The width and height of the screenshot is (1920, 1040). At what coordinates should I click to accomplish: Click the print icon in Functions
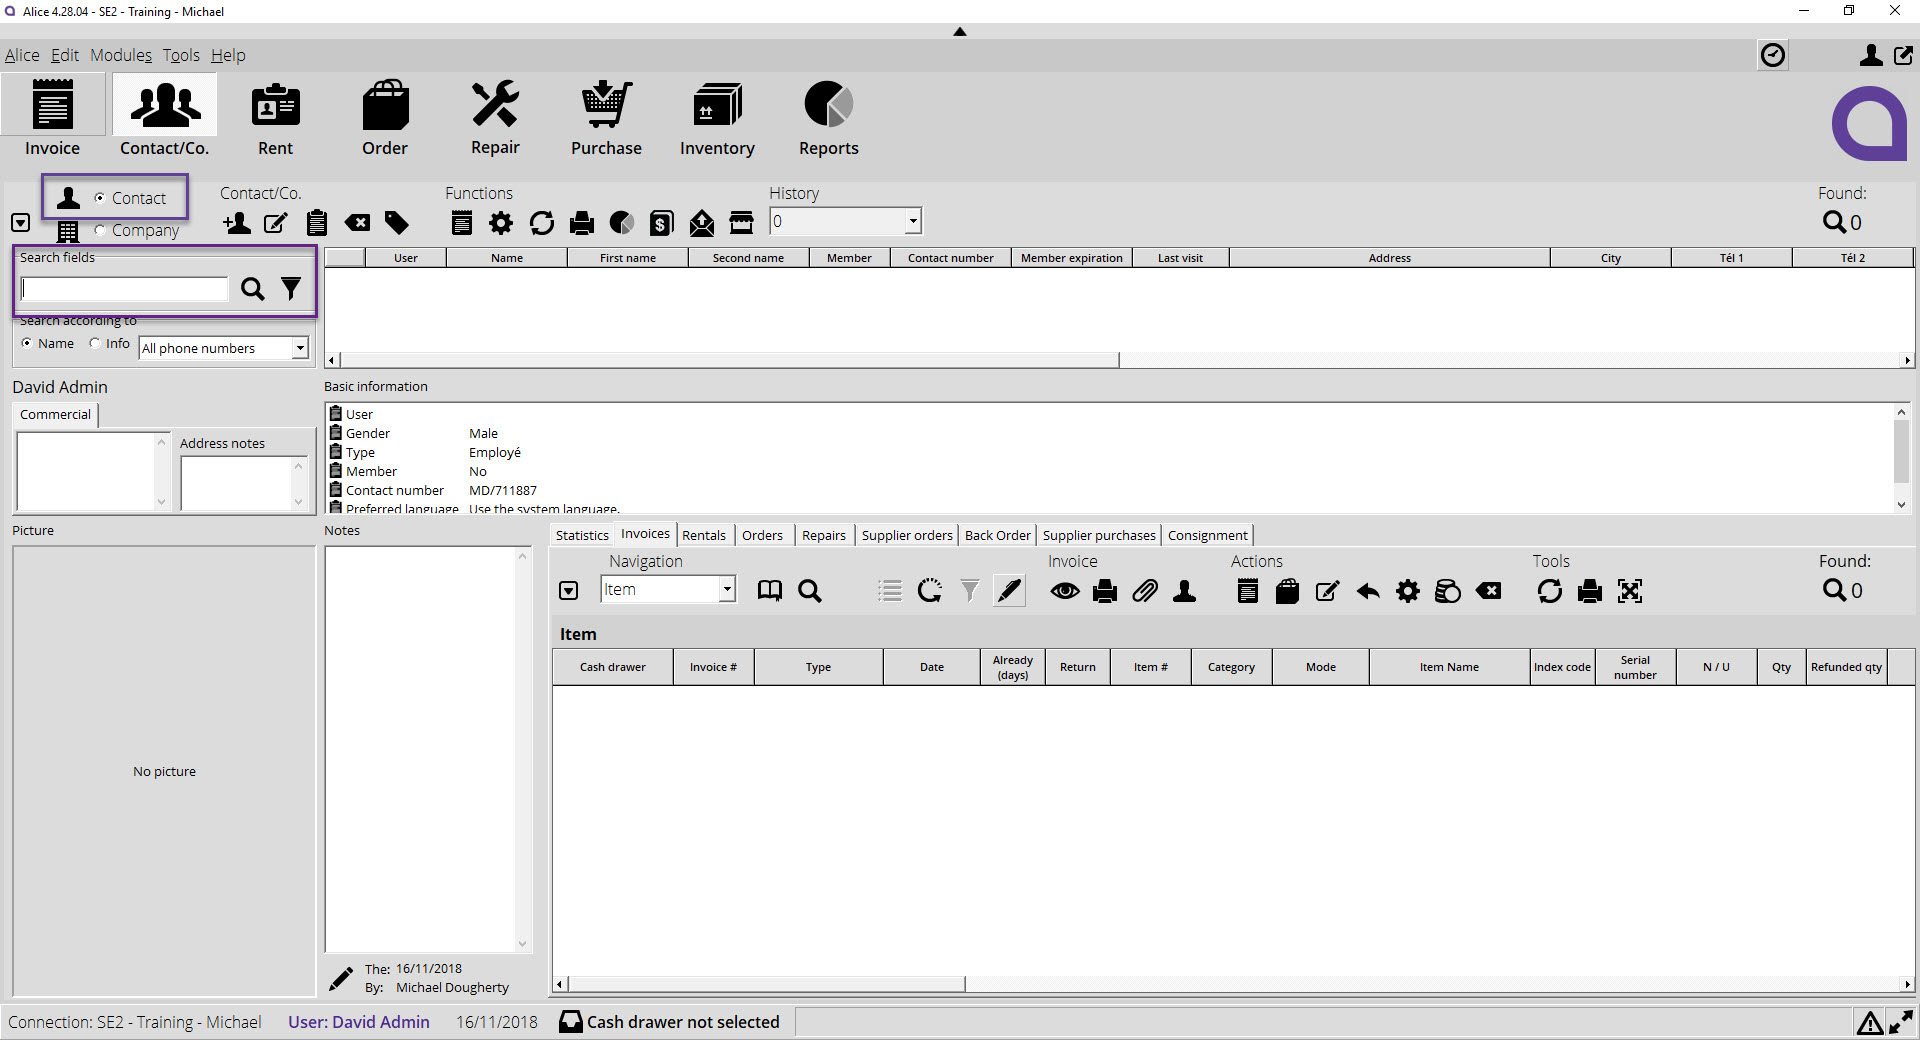click(x=583, y=223)
